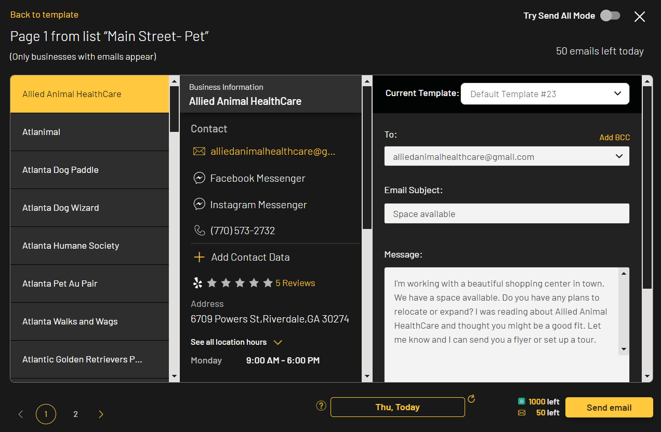Click the 50 emails left today text

tap(599, 51)
